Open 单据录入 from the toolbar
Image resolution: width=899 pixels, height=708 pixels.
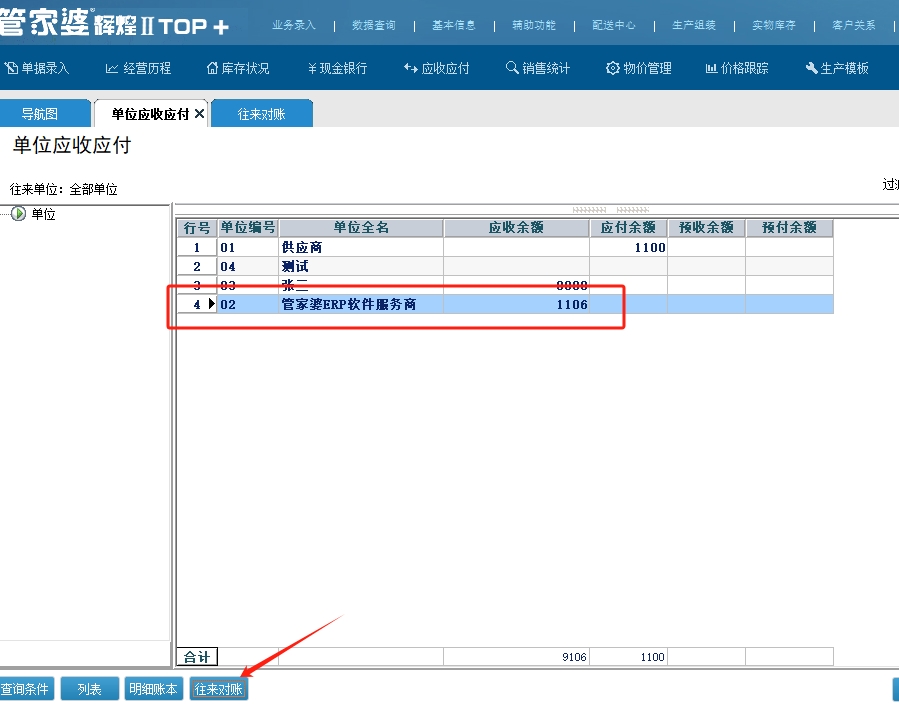point(37,68)
